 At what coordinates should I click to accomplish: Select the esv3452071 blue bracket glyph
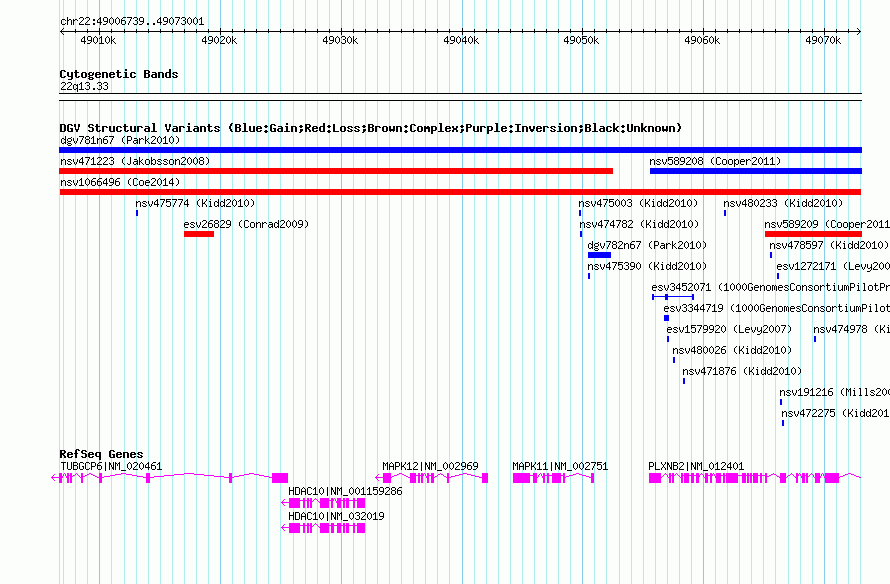click(x=673, y=297)
